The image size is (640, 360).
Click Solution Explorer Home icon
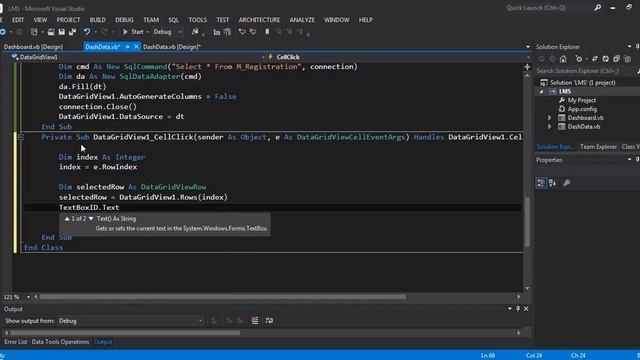563,59
